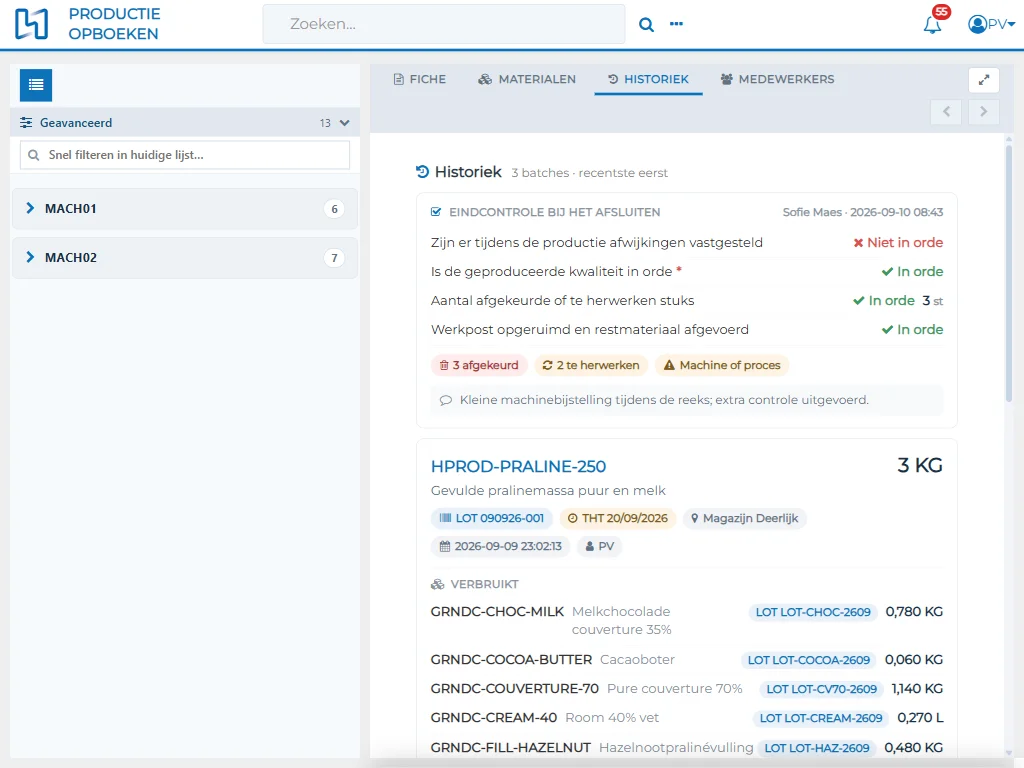The width and height of the screenshot is (1024, 768).
Task: Open the Medewerkers tab
Action: 777,79
